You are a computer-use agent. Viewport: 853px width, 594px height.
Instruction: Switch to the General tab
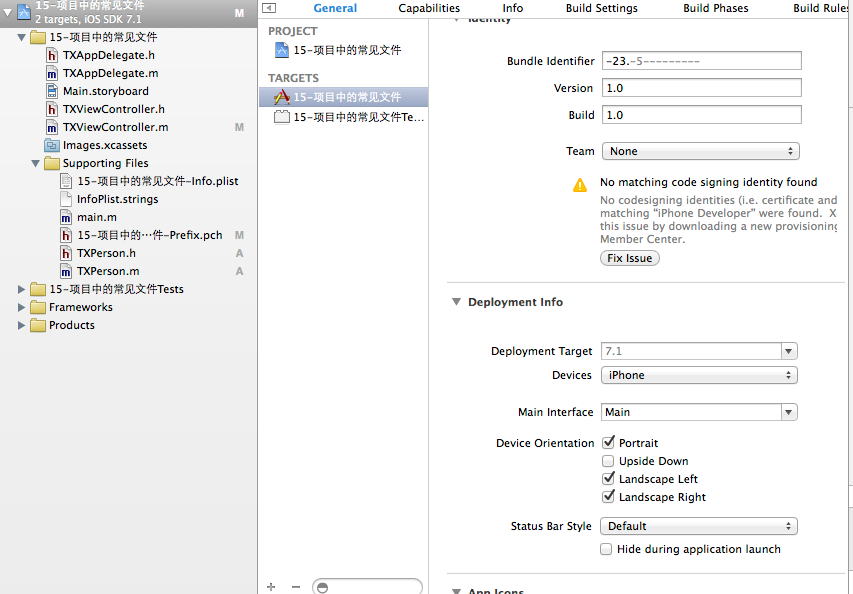click(335, 8)
